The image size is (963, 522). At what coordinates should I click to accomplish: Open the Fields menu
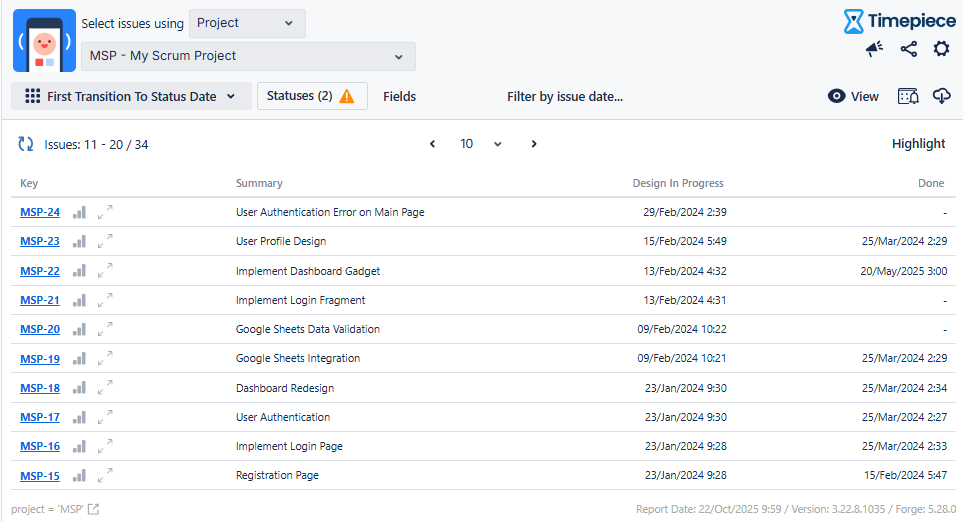pos(399,96)
